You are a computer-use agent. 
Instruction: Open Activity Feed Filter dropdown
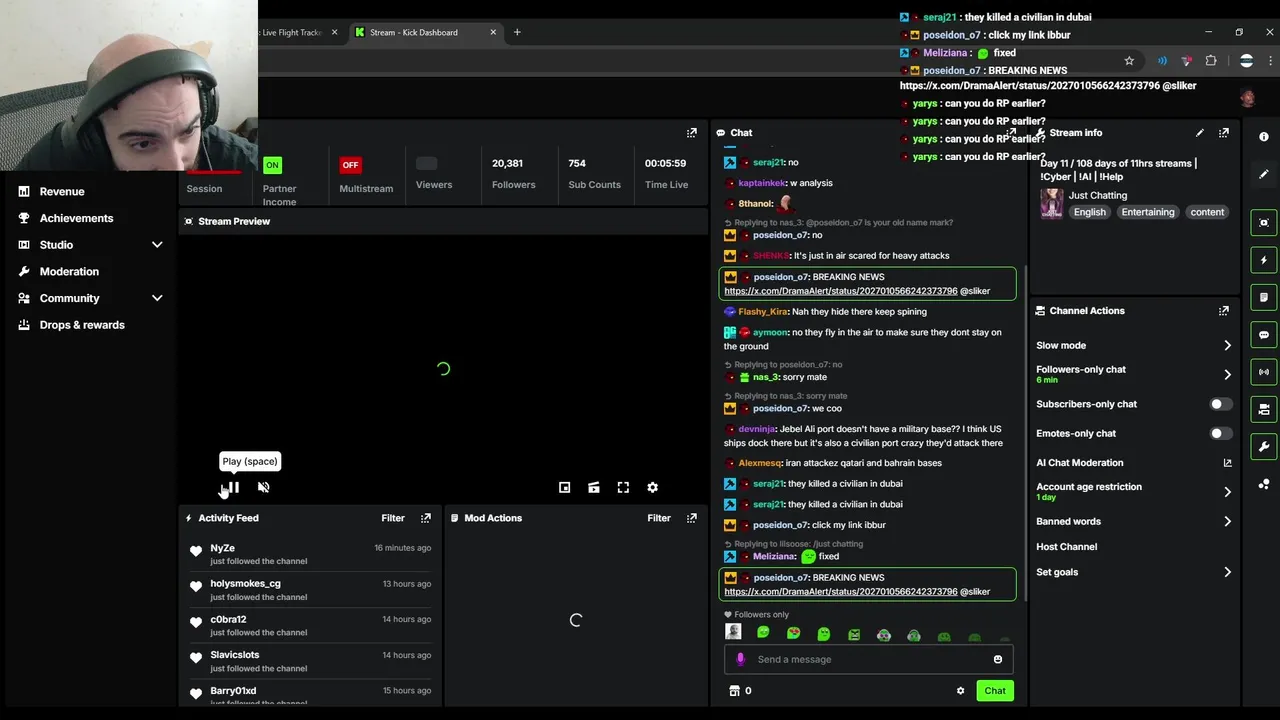point(392,518)
